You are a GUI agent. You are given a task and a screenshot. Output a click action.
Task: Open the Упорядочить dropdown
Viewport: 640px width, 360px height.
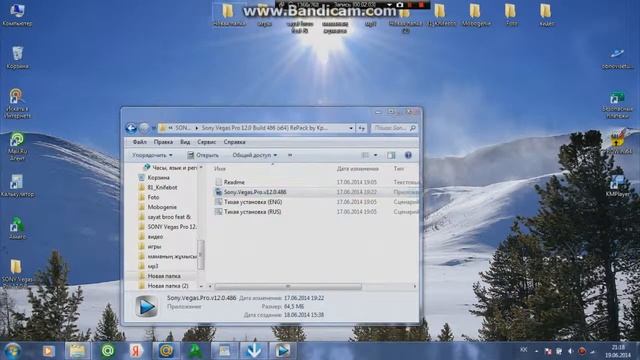tap(152, 155)
